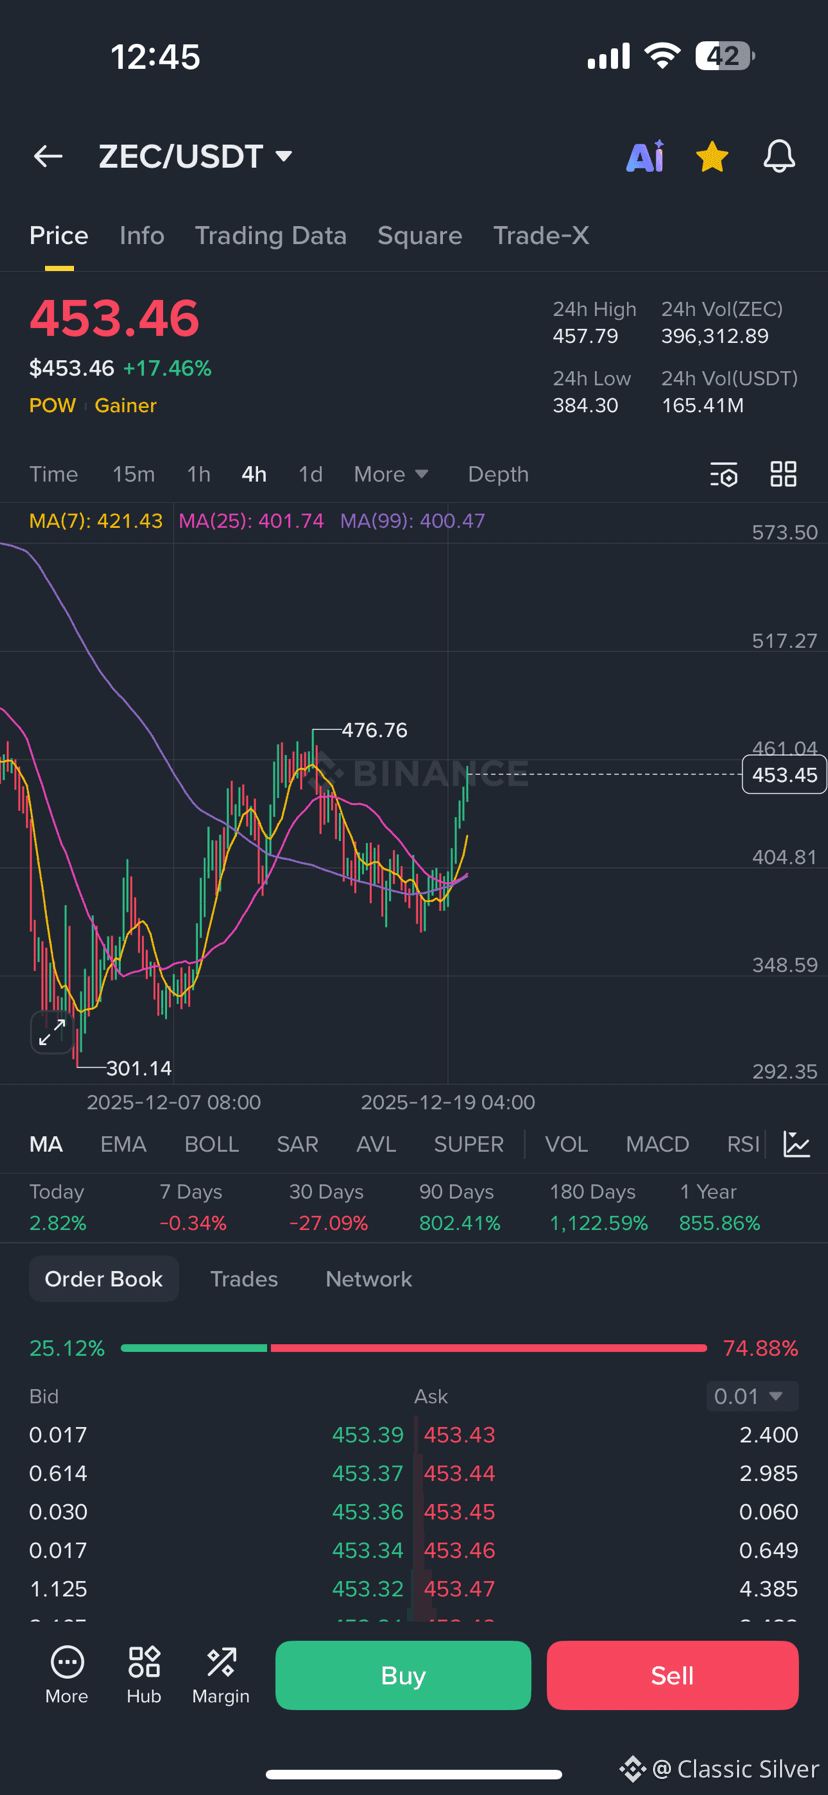Screen dimensions: 828x1795
Task: Tap the red Sell button
Action: tap(672, 1675)
